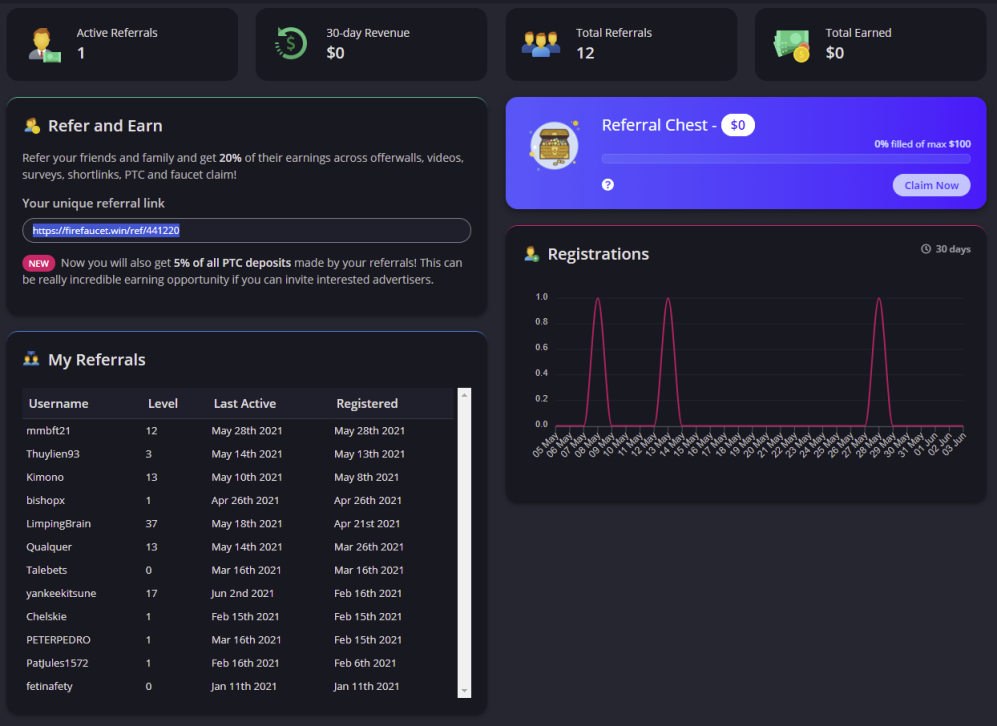Click the My Referrals panel icon
997x726 pixels.
pos(31,359)
